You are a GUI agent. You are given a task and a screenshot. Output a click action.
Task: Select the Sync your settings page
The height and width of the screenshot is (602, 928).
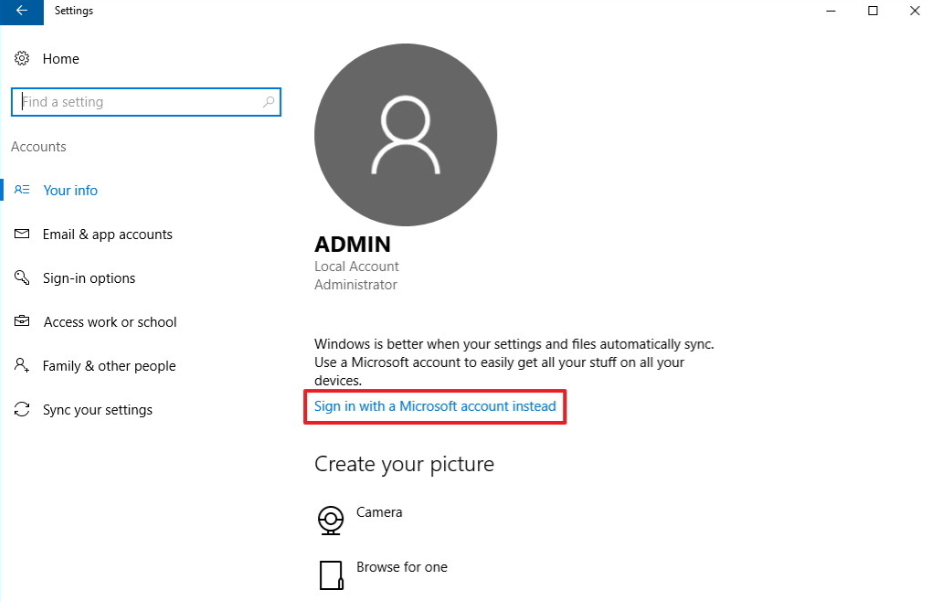point(97,410)
